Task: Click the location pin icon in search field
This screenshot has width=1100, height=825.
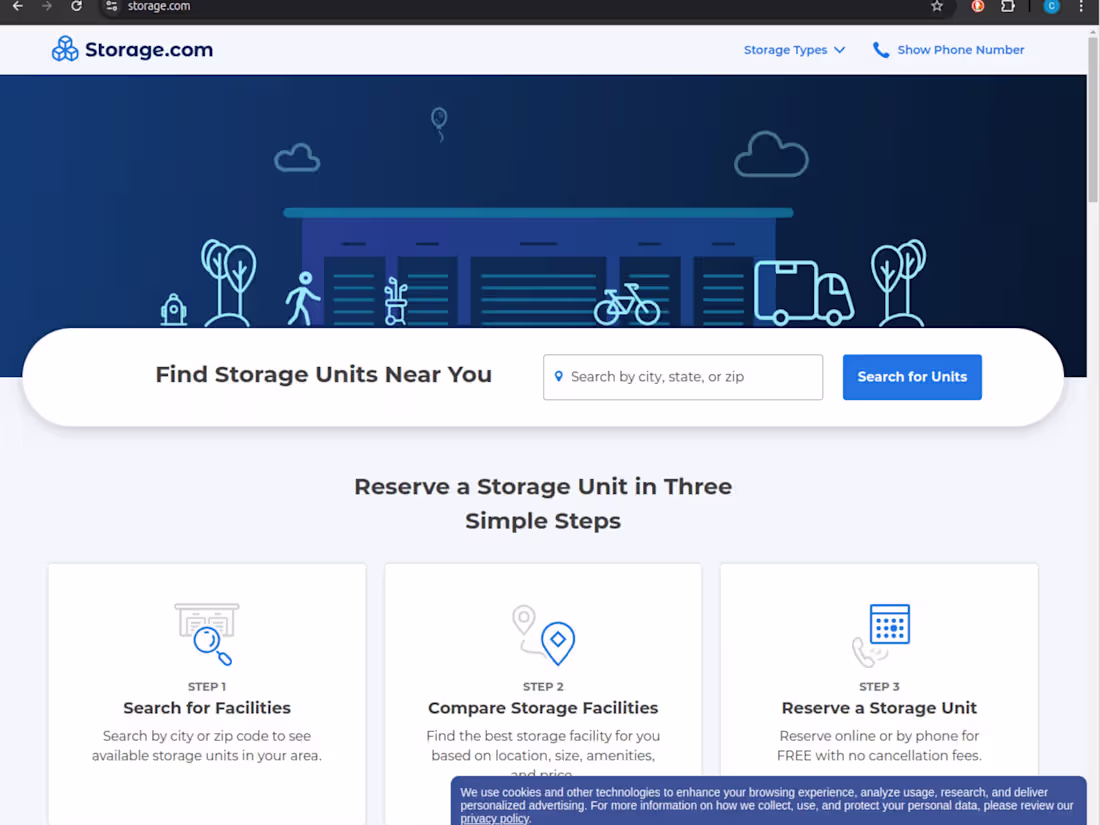Action: tap(558, 377)
